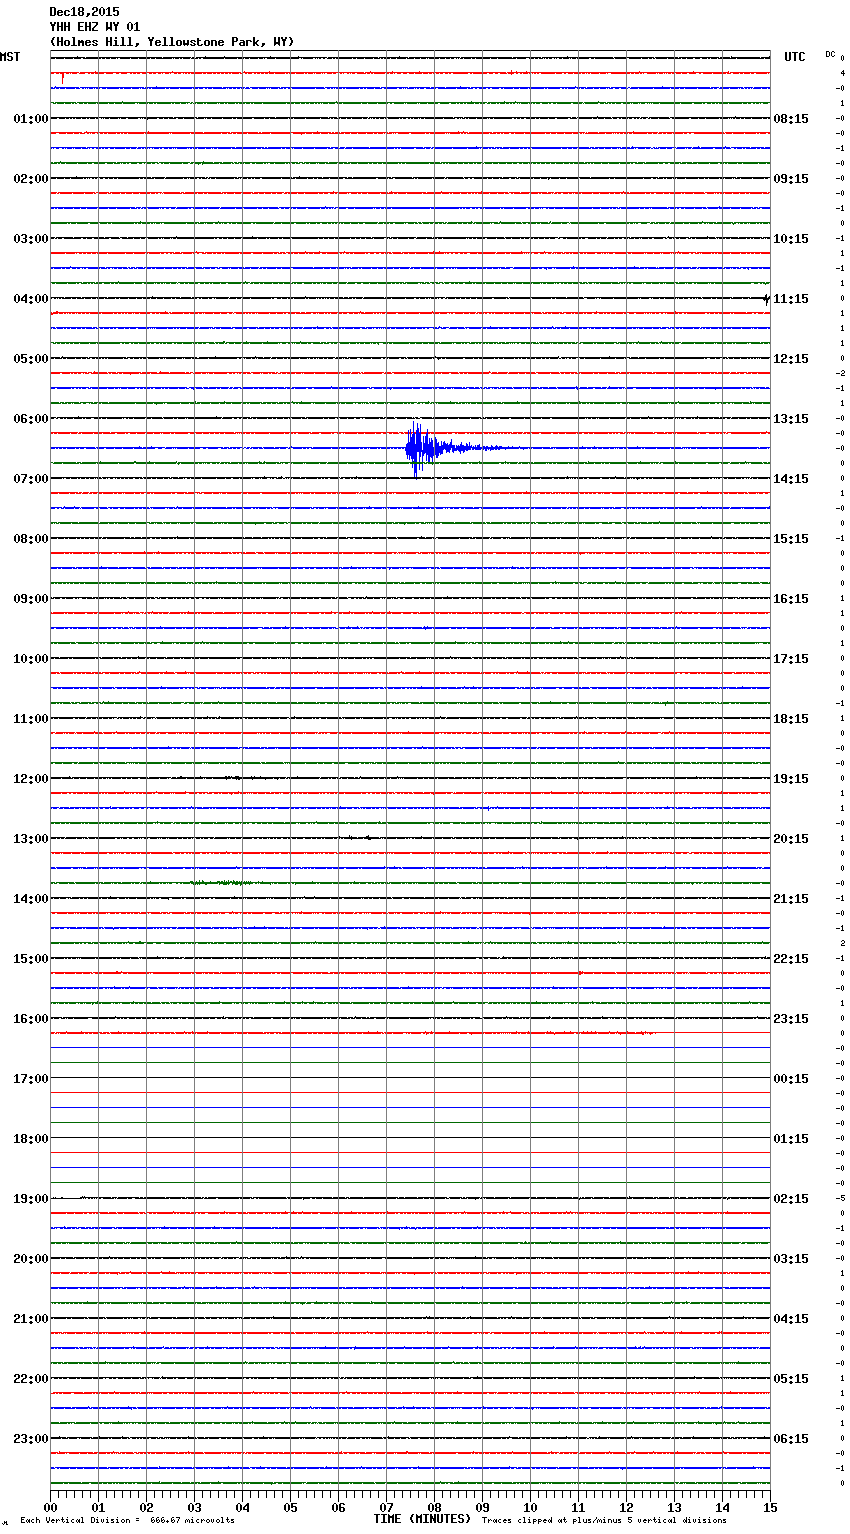Click the 12:15 UTC time label
The width and height of the screenshot is (850, 1534).
click(x=791, y=359)
